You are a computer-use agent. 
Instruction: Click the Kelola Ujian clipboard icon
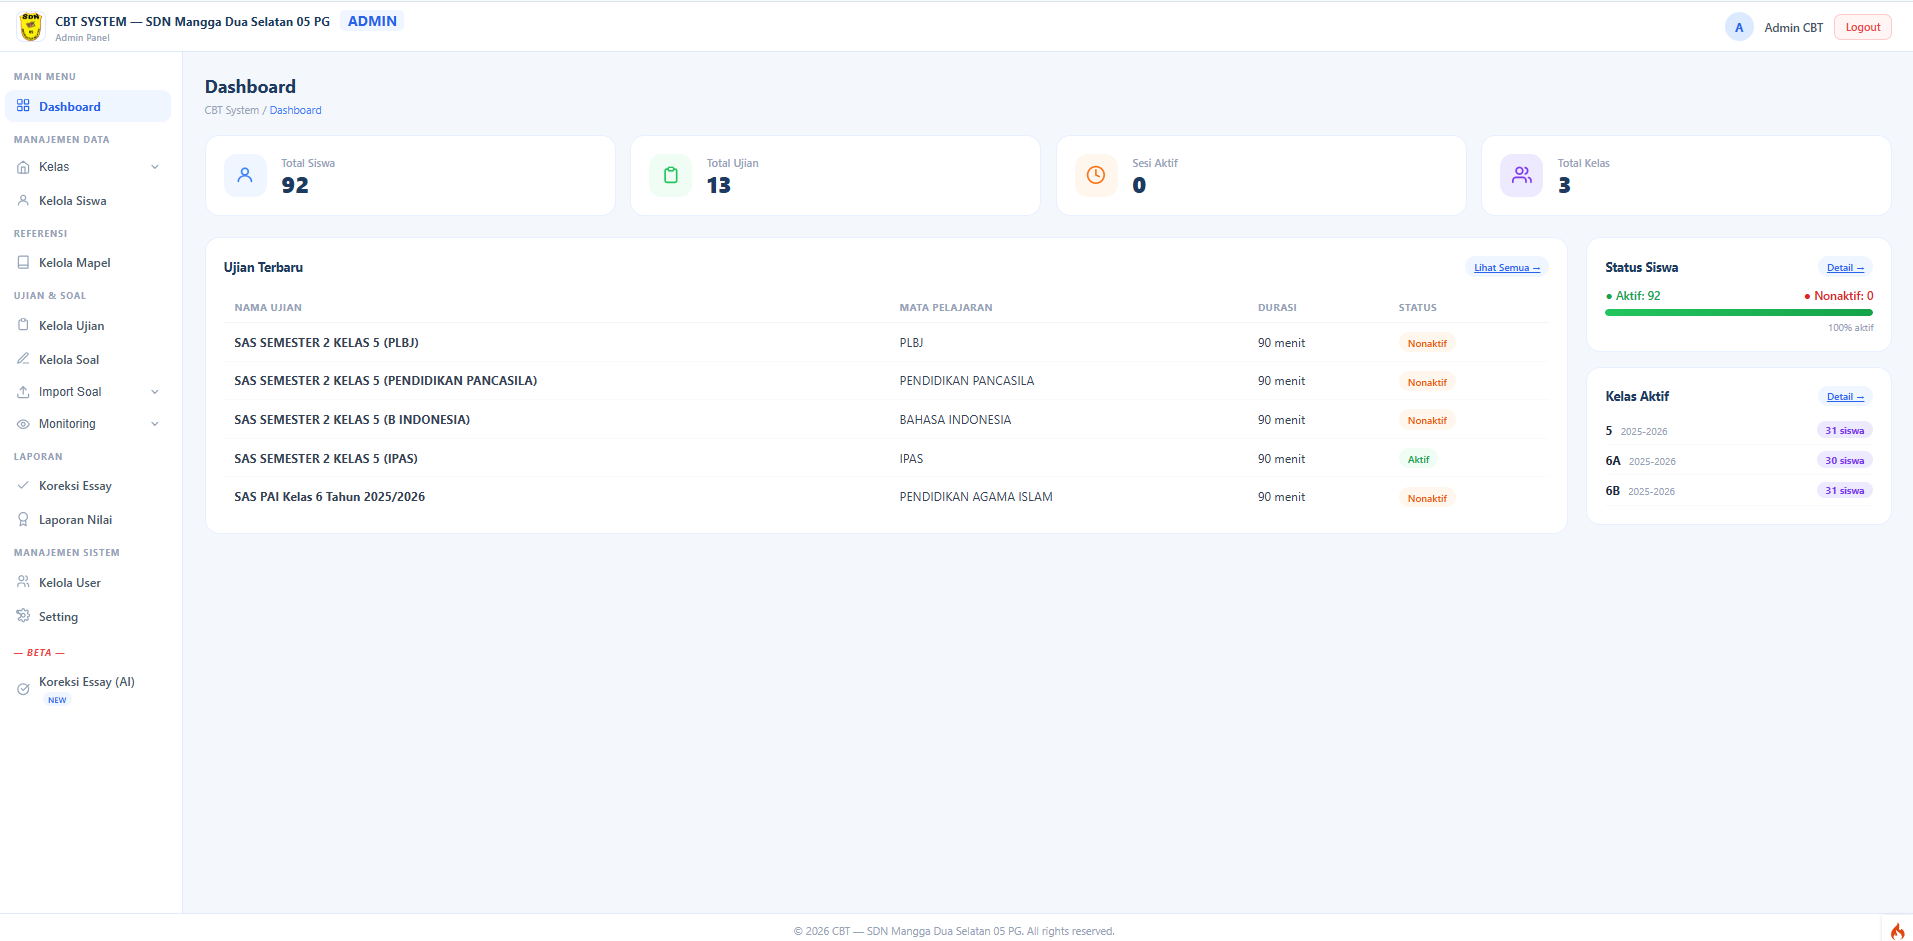(x=23, y=326)
